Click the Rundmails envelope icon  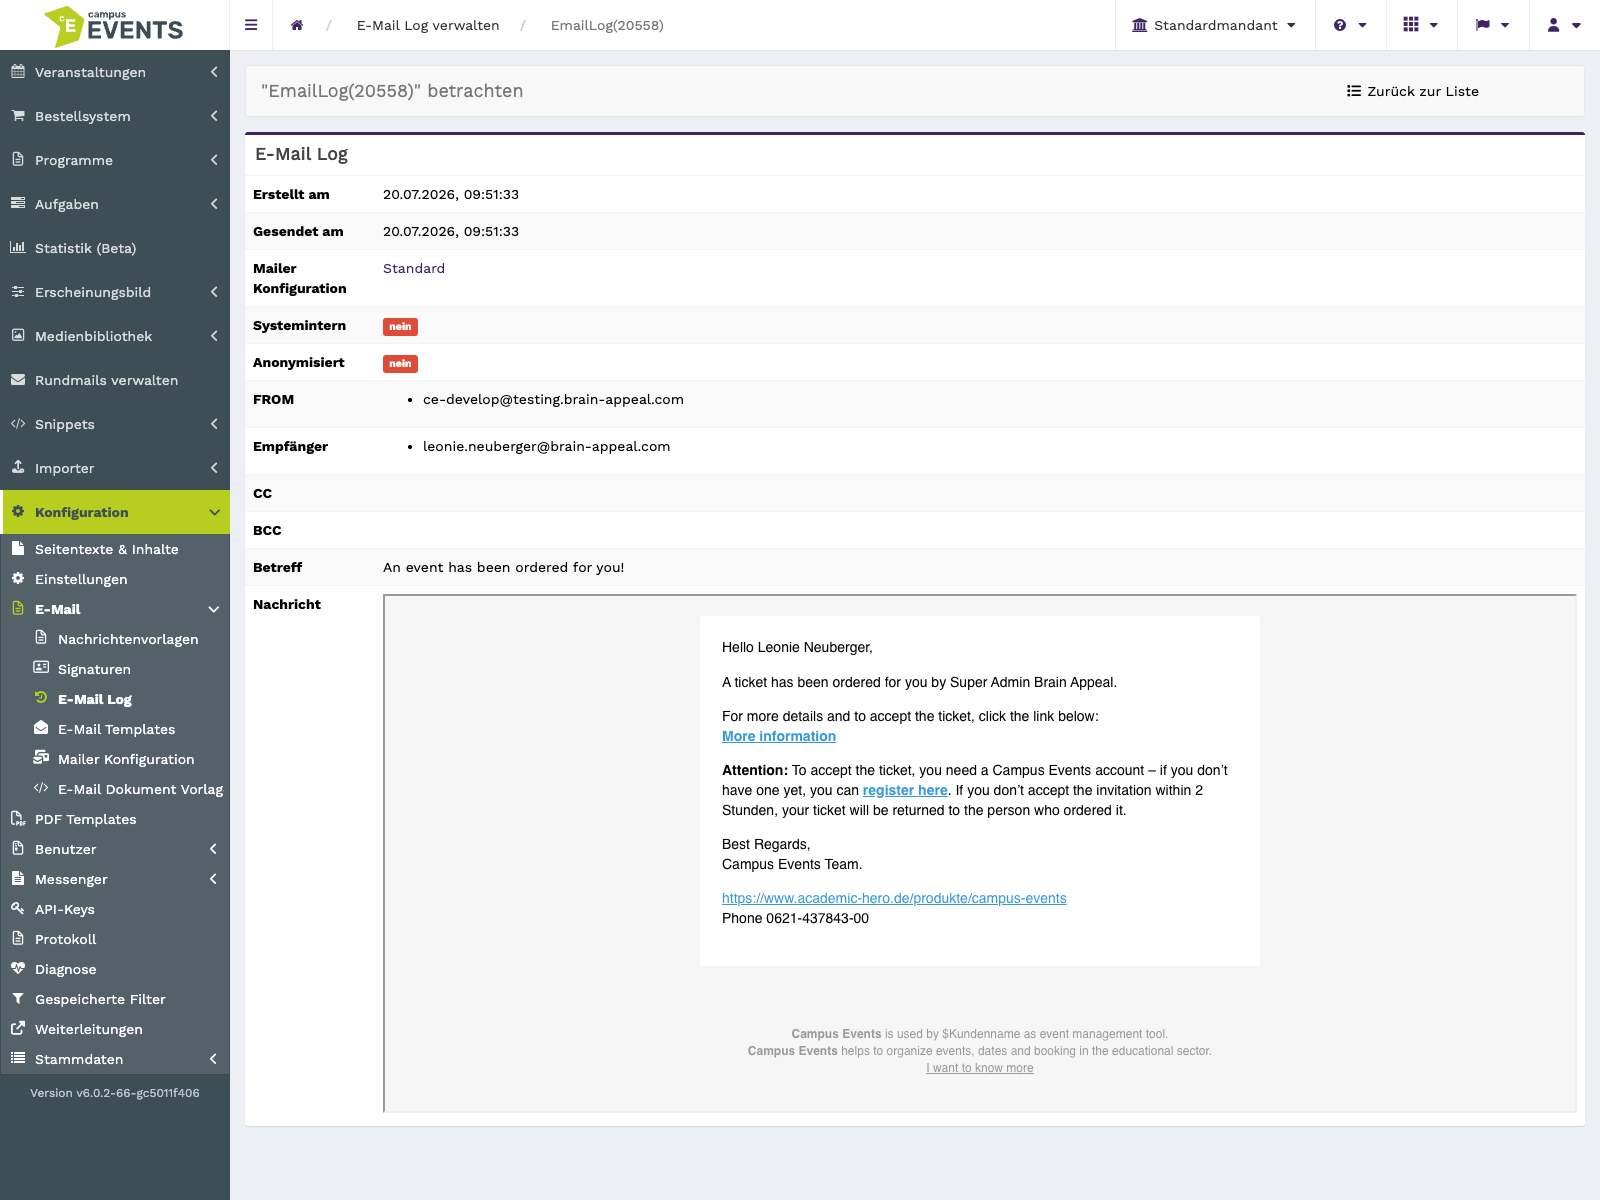click(x=18, y=380)
